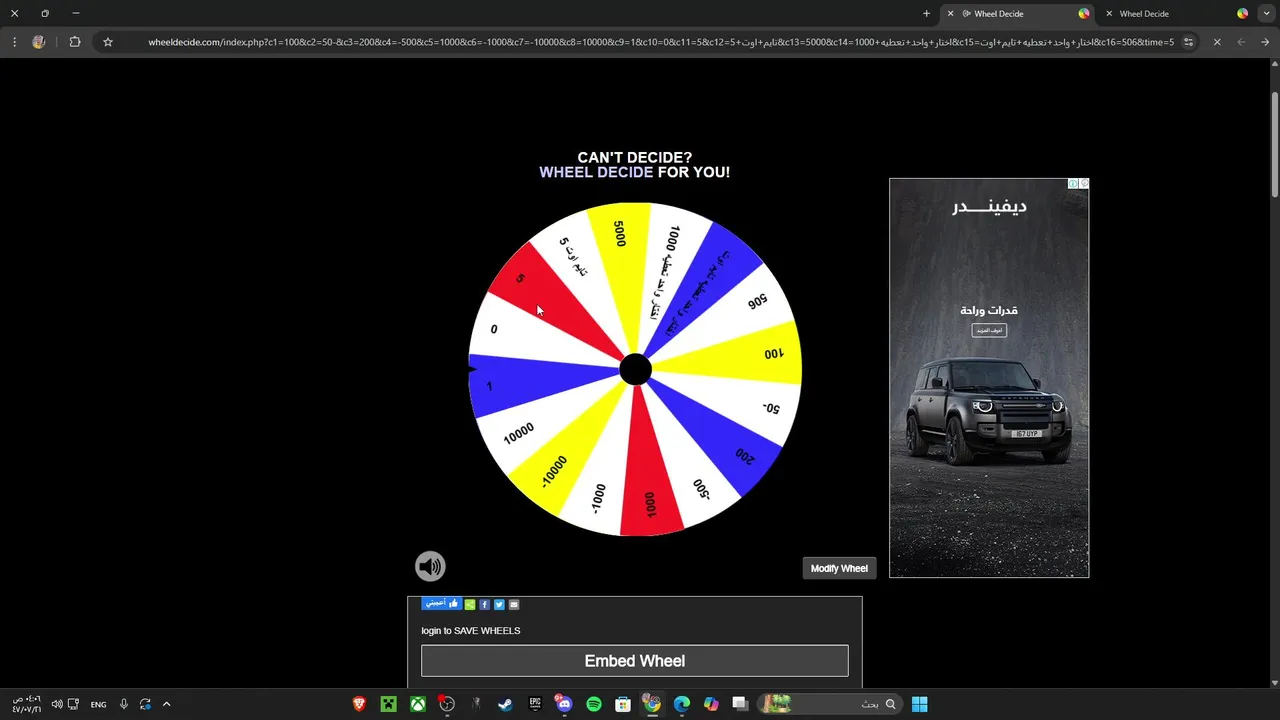Click the address bar URL
This screenshot has width=1280, height=720.
(661, 42)
